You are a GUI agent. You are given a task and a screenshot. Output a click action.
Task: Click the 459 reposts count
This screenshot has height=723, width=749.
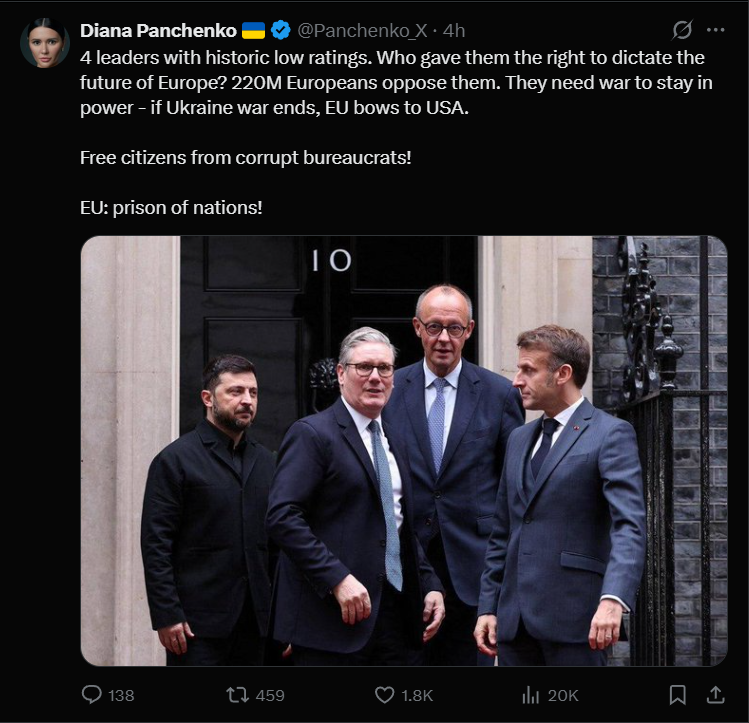pos(270,695)
